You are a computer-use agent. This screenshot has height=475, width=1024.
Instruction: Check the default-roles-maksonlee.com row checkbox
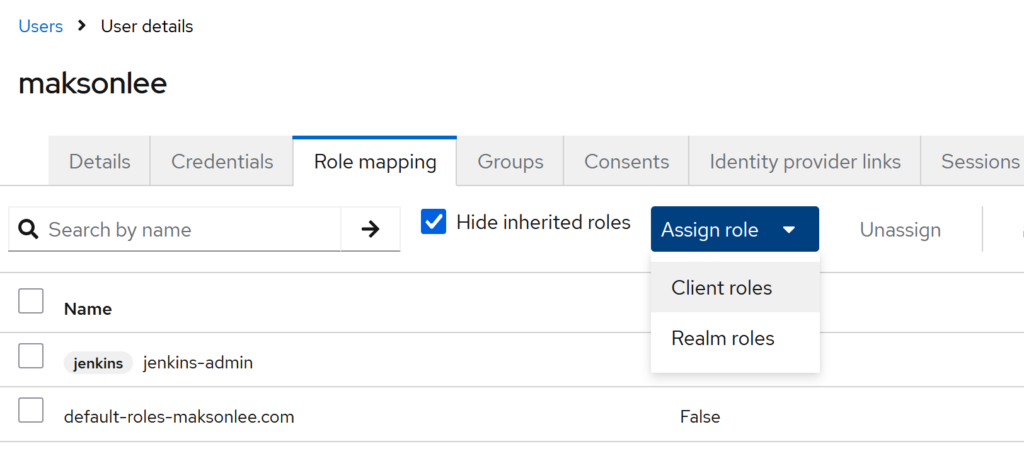point(31,410)
